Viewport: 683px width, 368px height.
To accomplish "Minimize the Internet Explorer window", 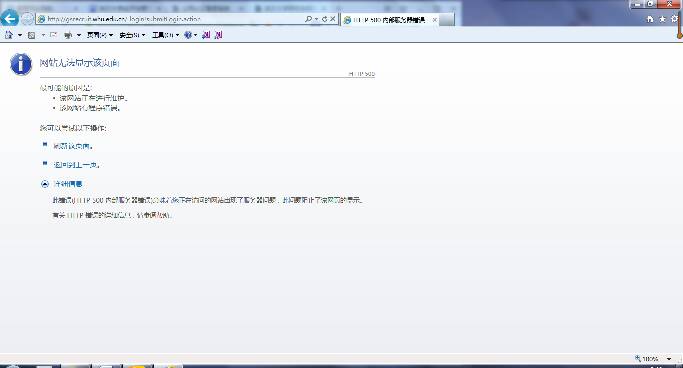I will coord(637,3).
